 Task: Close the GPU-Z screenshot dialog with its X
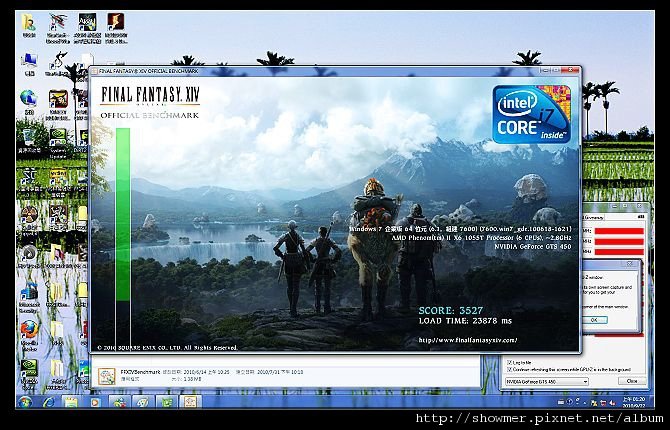coord(630,264)
